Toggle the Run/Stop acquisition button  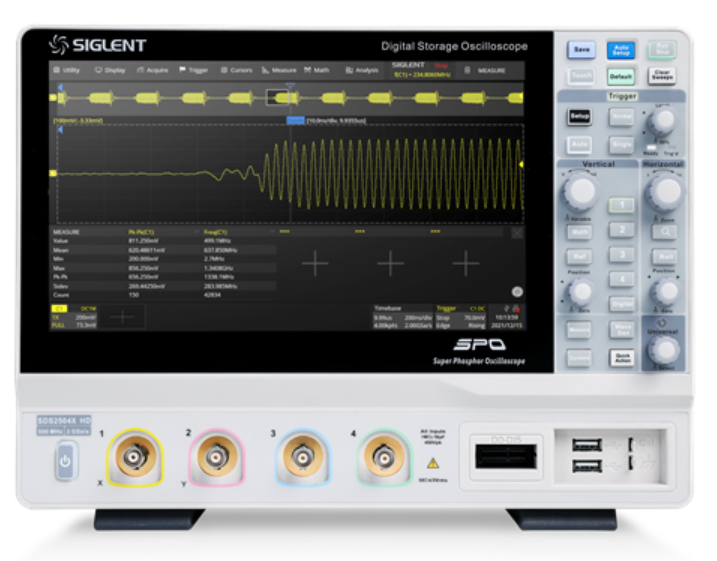pyautogui.click(x=661, y=48)
